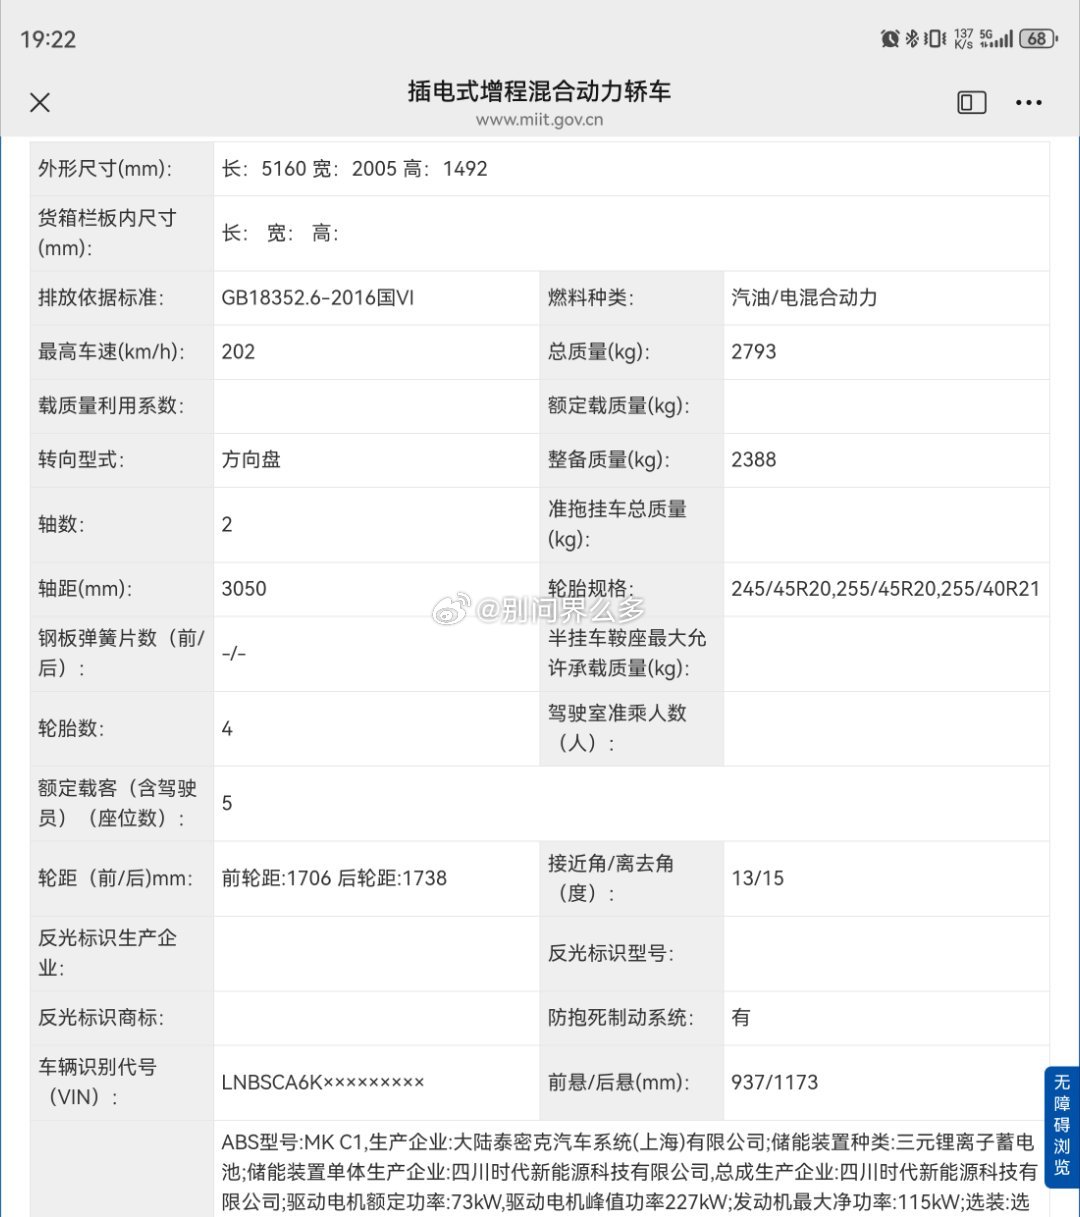Select the angle value 13/15
Image resolution: width=1080 pixels, height=1217 pixels.
point(758,878)
